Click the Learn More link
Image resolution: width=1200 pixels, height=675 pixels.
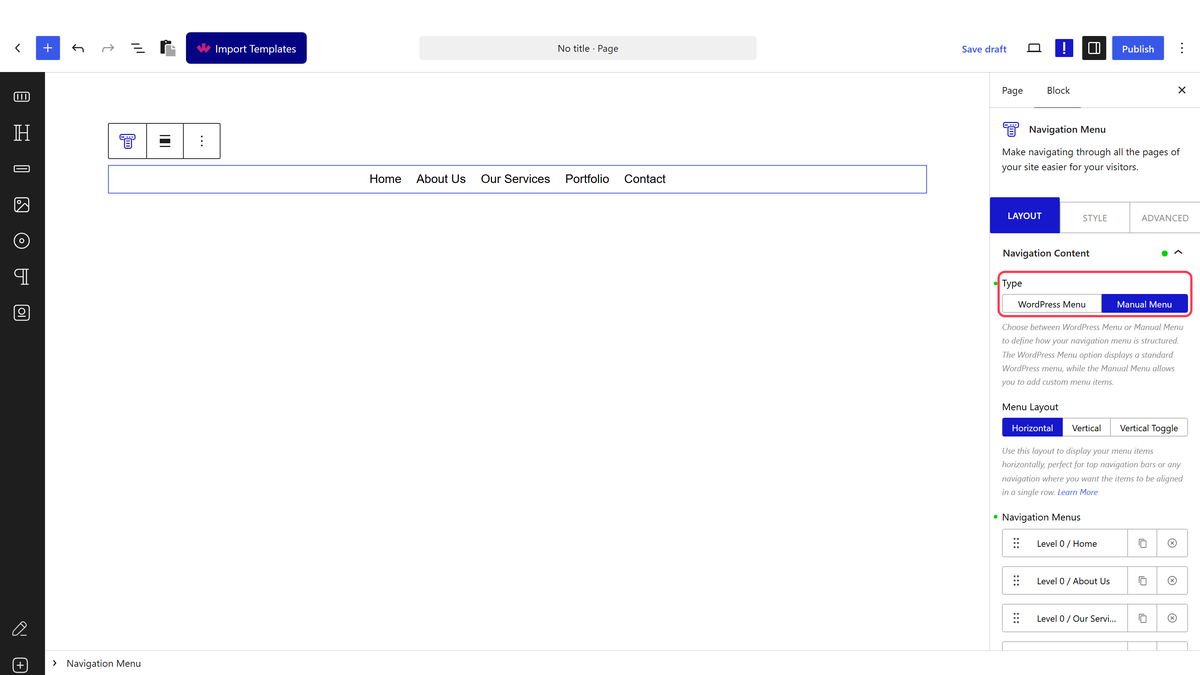coord(1077,492)
